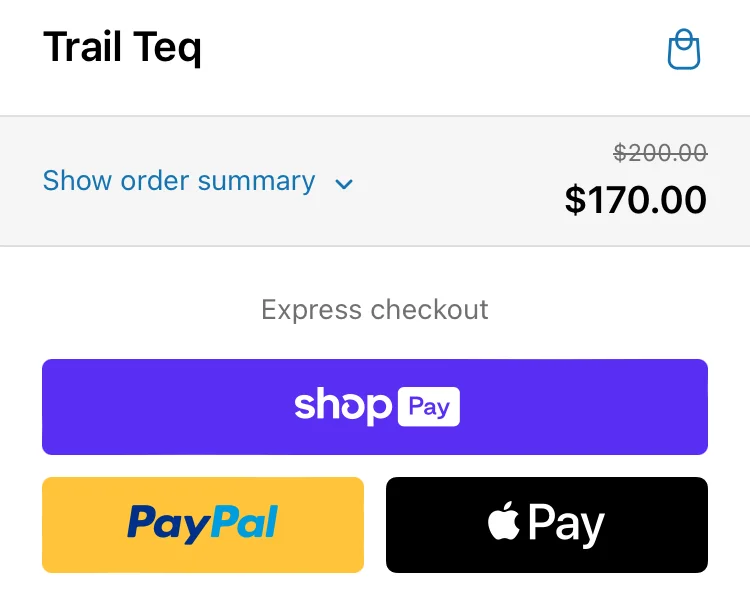Expand order summary using the chevron arrow
The image size is (750, 607).
click(x=344, y=184)
